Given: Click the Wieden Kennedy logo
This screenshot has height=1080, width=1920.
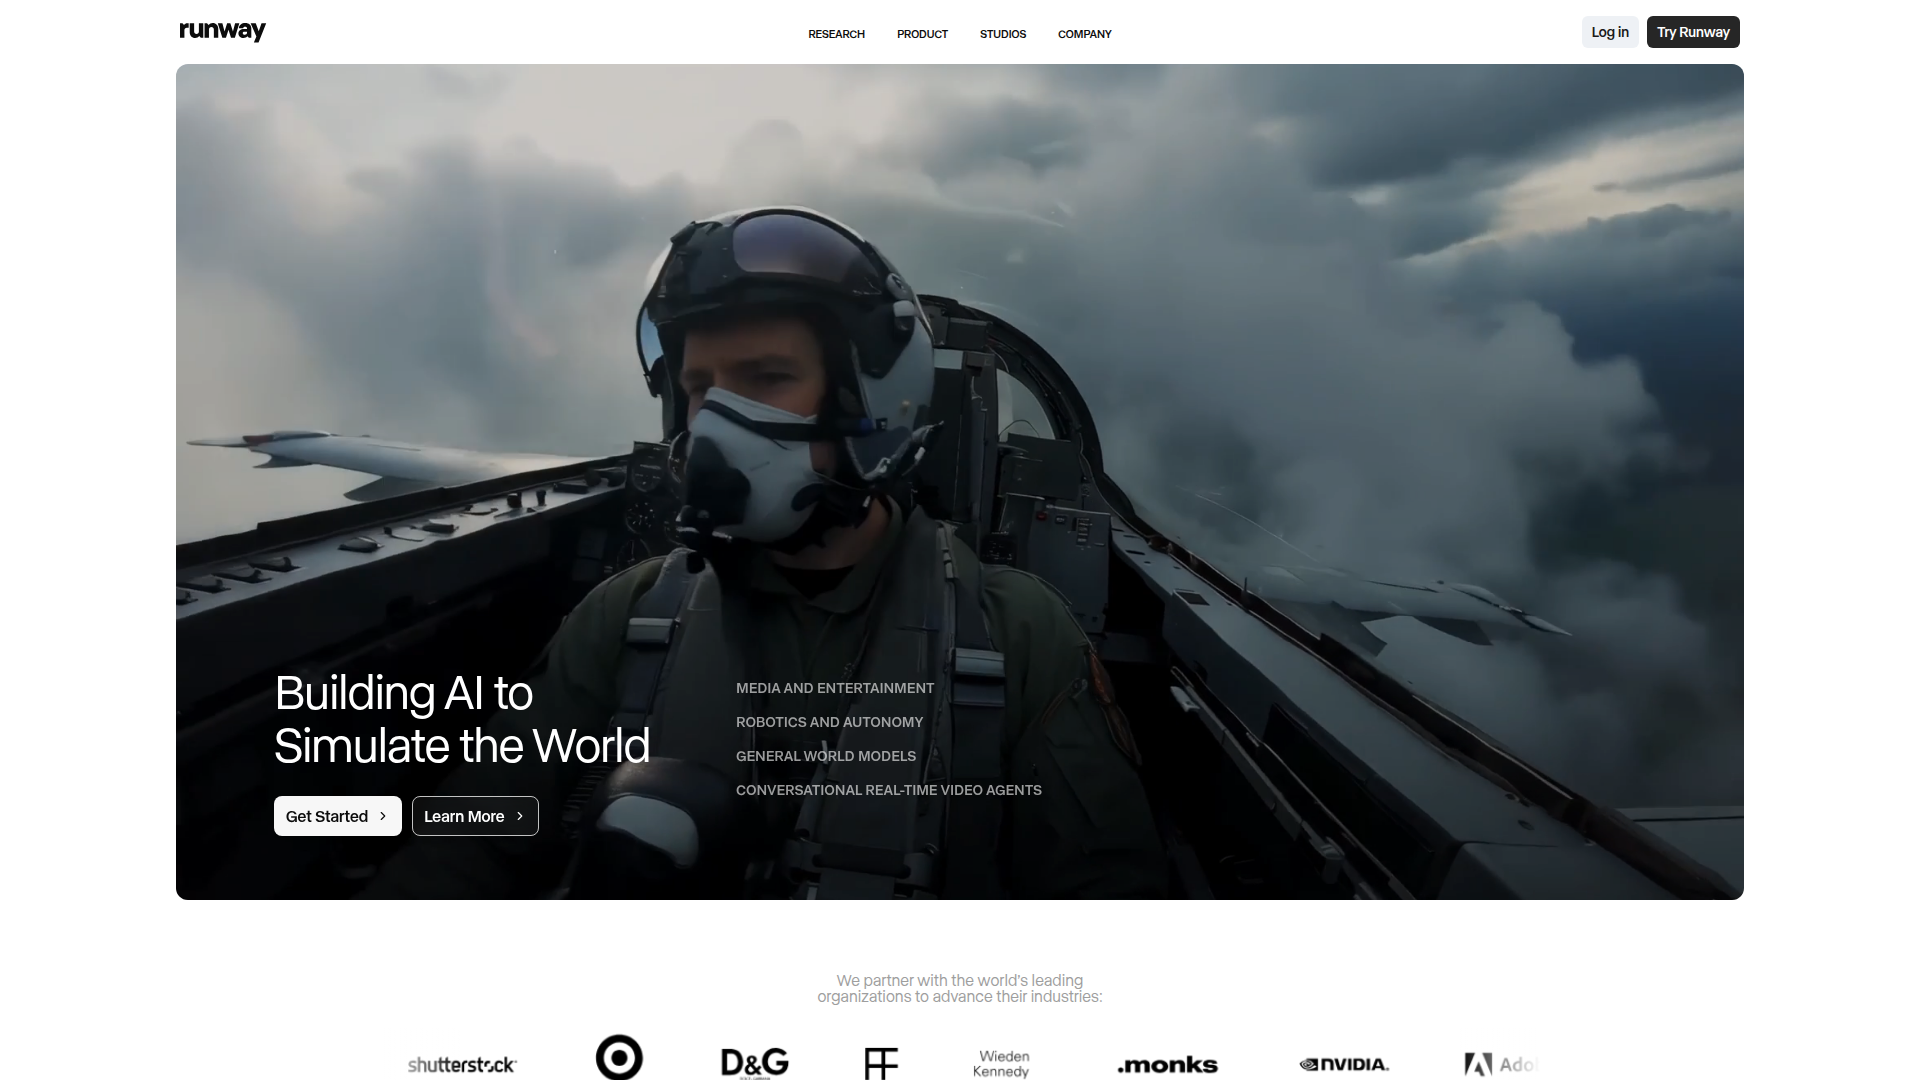Looking at the screenshot, I should 1002,1063.
